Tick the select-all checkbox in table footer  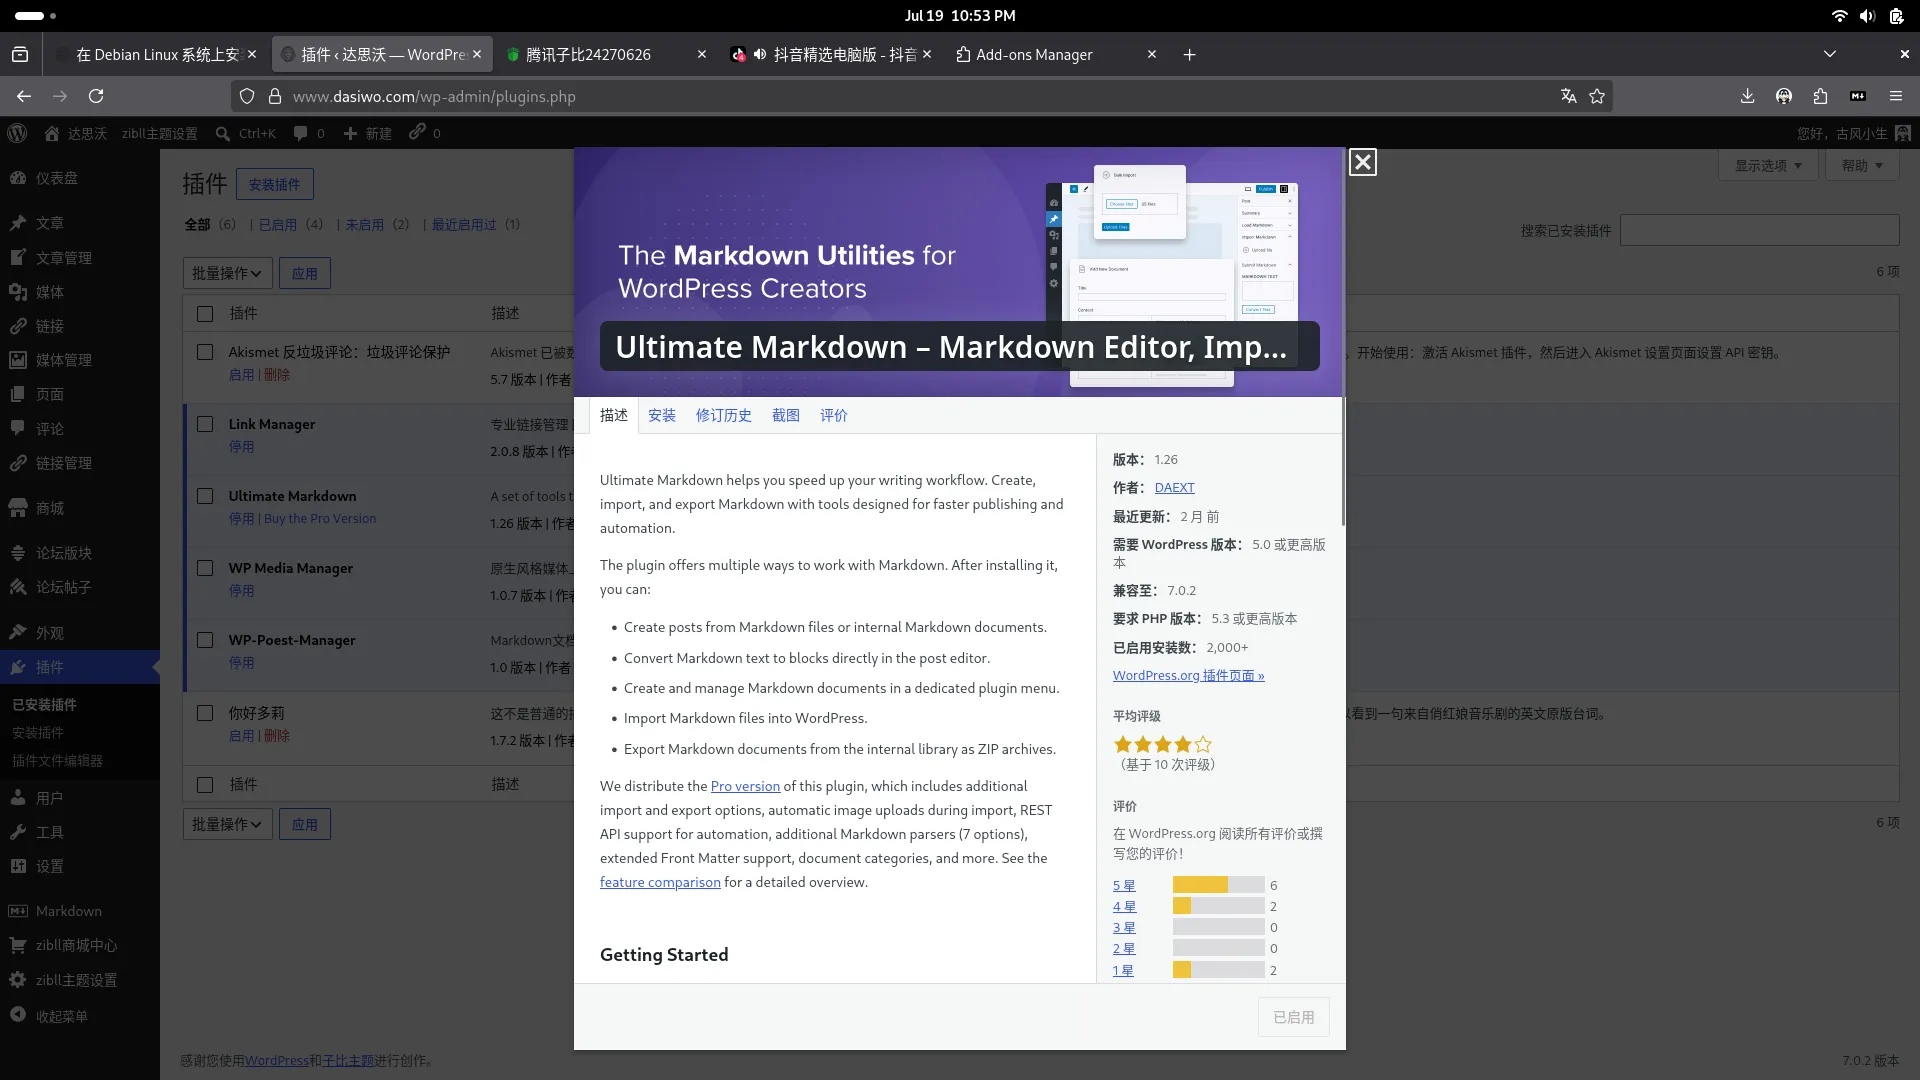pos(205,785)
